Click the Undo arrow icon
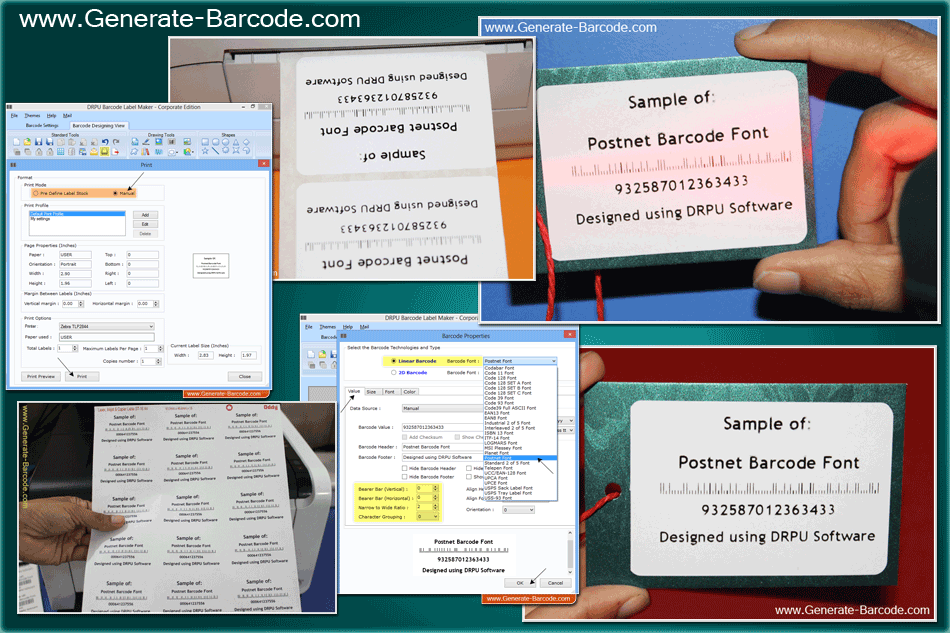Image resolution: width=950 pixels, height=633 pixels. [x=105, y=141]
